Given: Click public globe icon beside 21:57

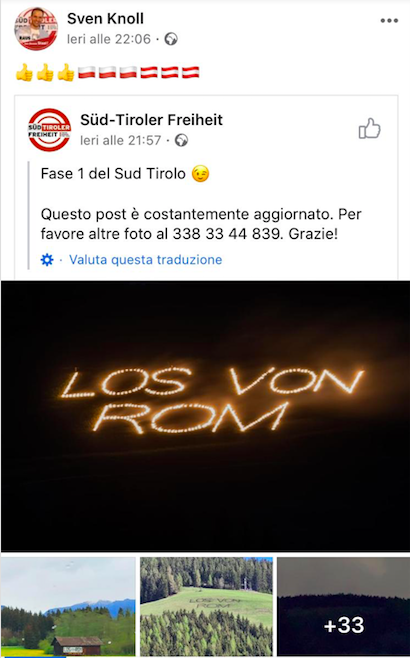Looking at the screenshot, I should click(181, 140).
